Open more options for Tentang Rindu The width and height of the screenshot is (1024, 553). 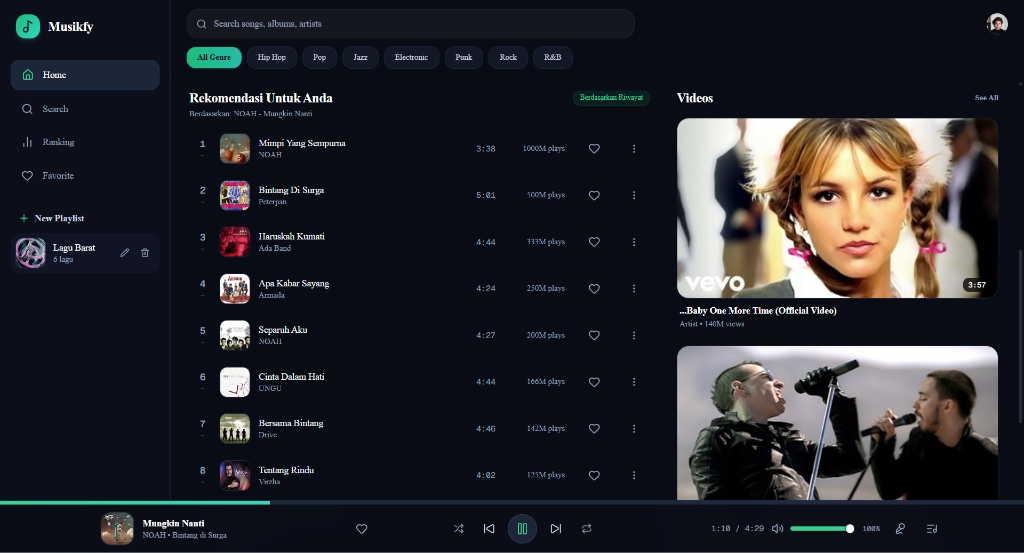pos(633,475)
